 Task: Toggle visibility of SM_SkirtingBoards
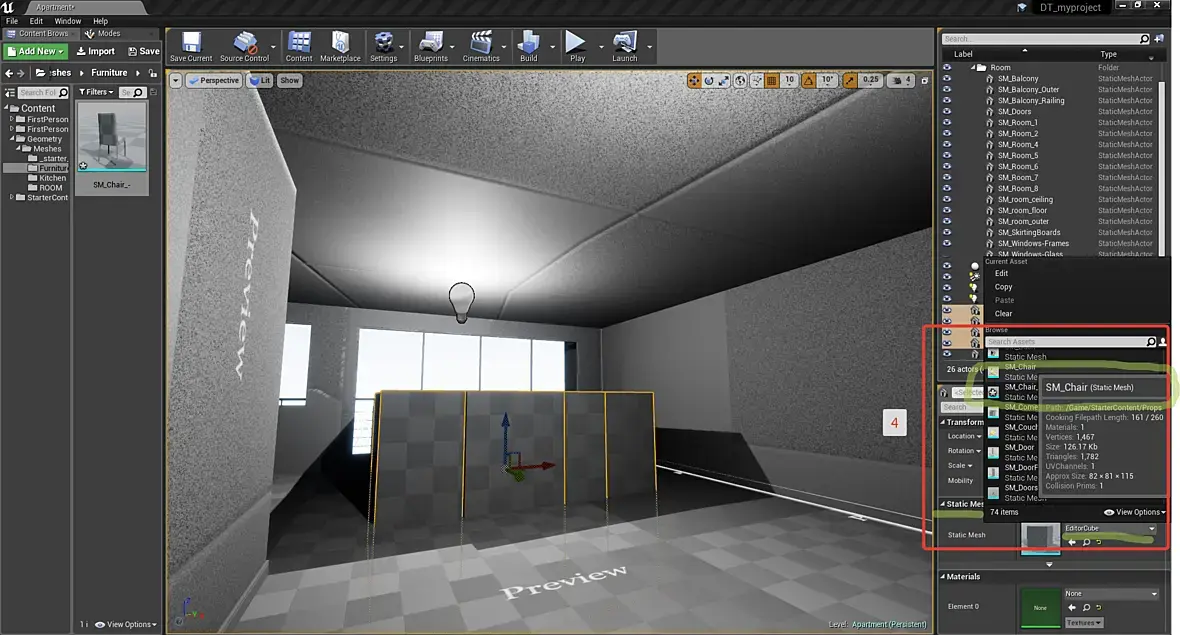pos(947,232)
